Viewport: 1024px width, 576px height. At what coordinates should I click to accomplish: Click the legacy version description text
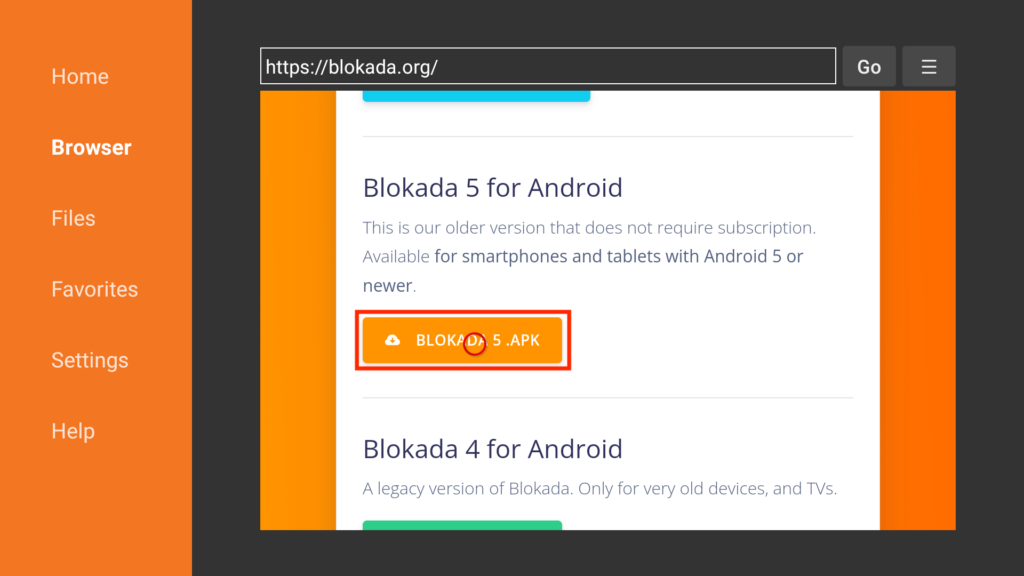pos(607,488)
